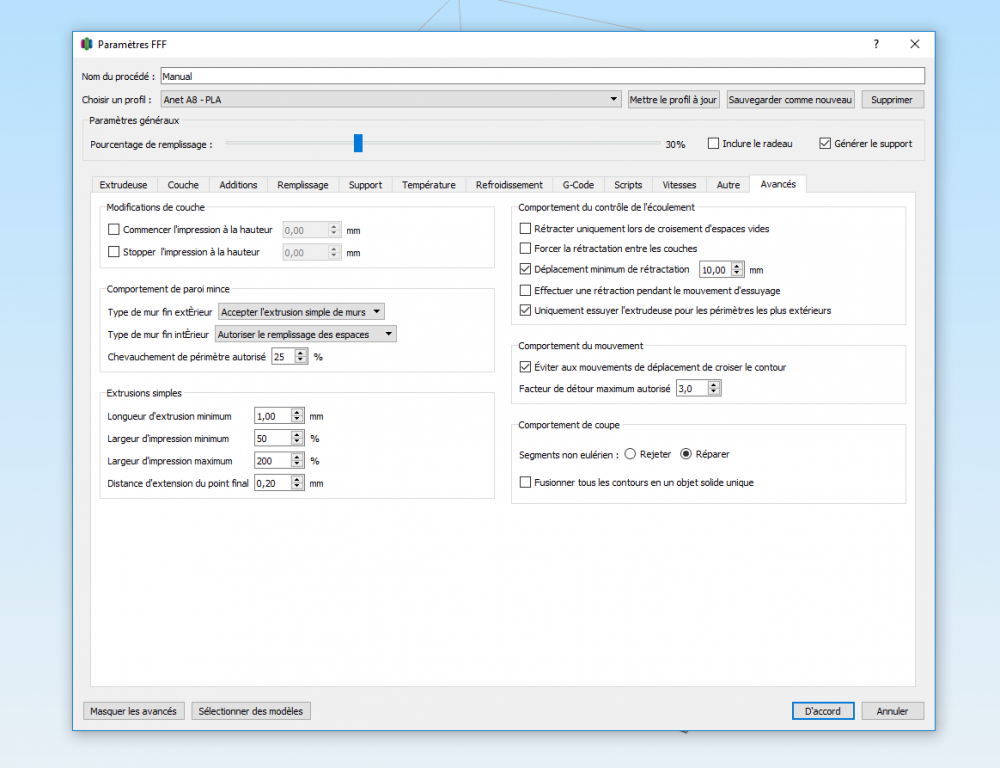
Task: Close the Paramètres FFF dialog
Action: click(x=915, y=44)
